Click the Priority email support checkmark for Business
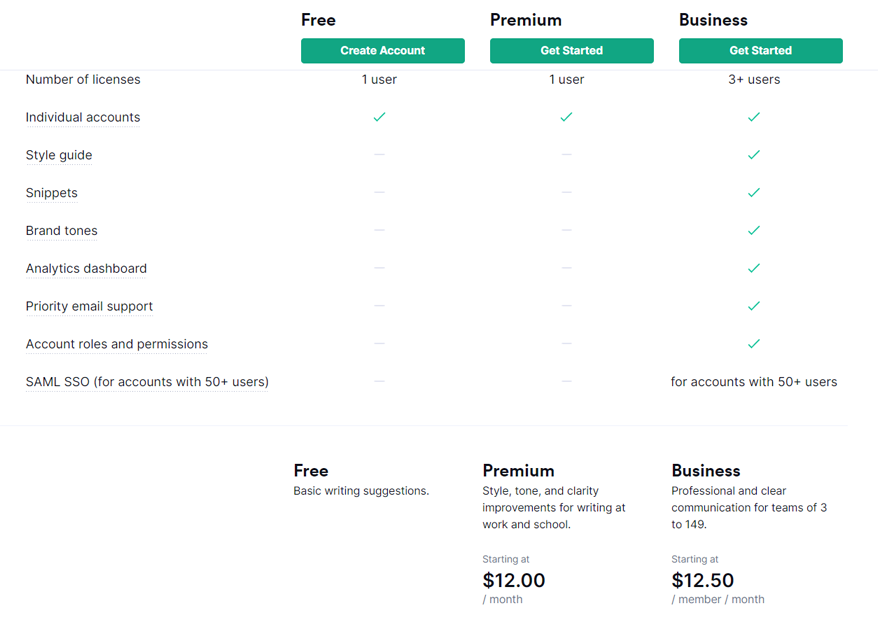Screen dimensions: 878x619 [754, 306]
